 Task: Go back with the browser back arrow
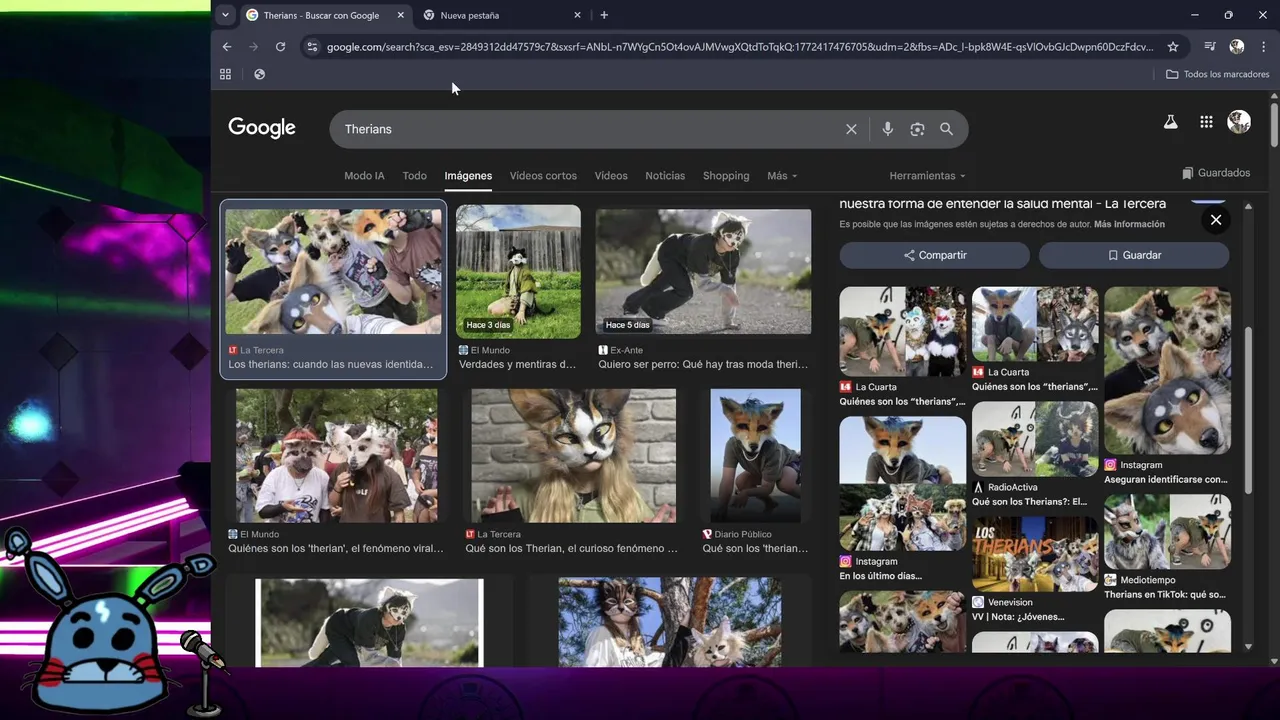pos(227,47)
